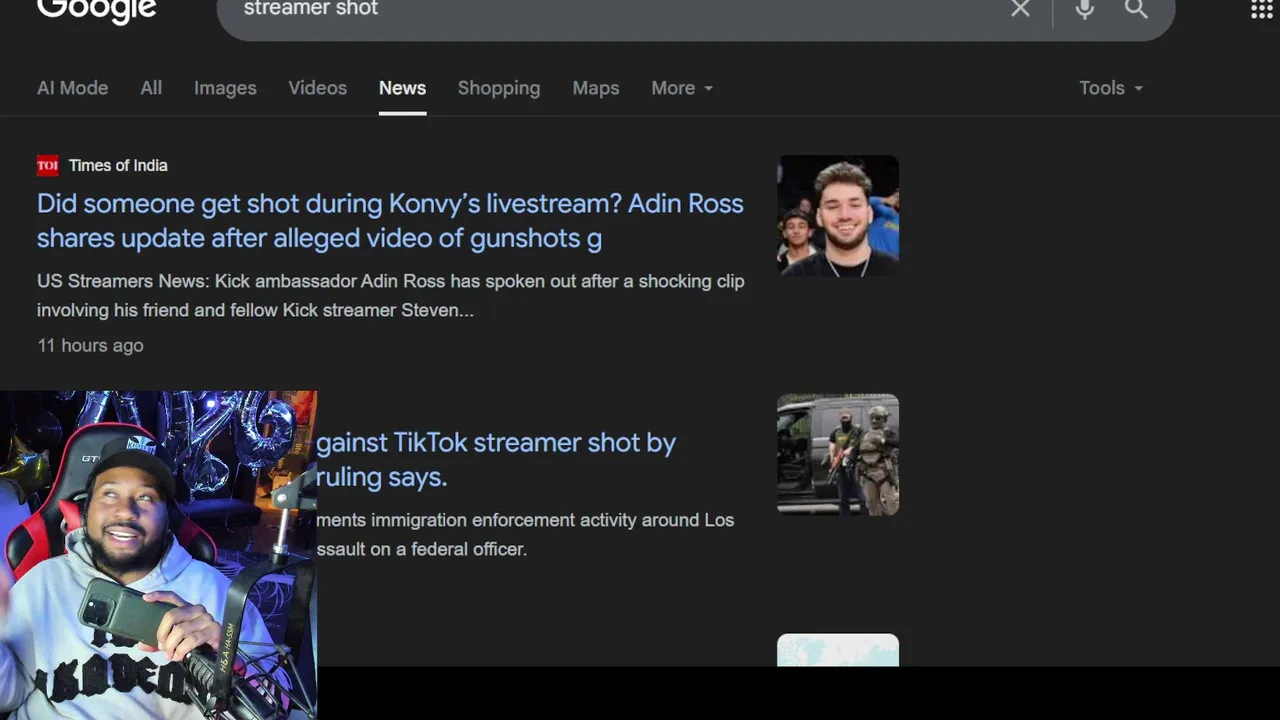Open Konvy's livestream headline link
Image resolution: width=1280 pixels, height=720 pixels.
[x=390, y=221]
